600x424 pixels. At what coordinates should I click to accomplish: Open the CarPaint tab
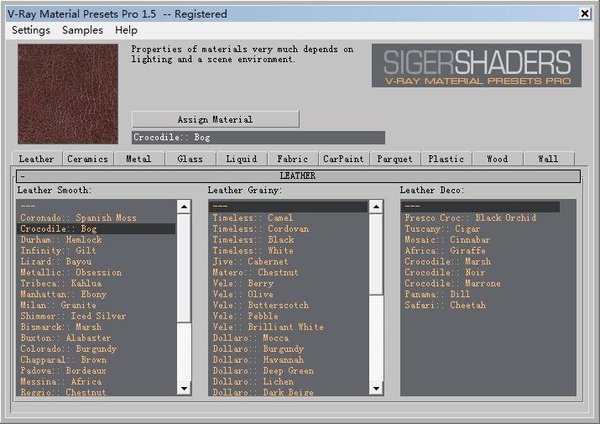(x=344, y=158)
